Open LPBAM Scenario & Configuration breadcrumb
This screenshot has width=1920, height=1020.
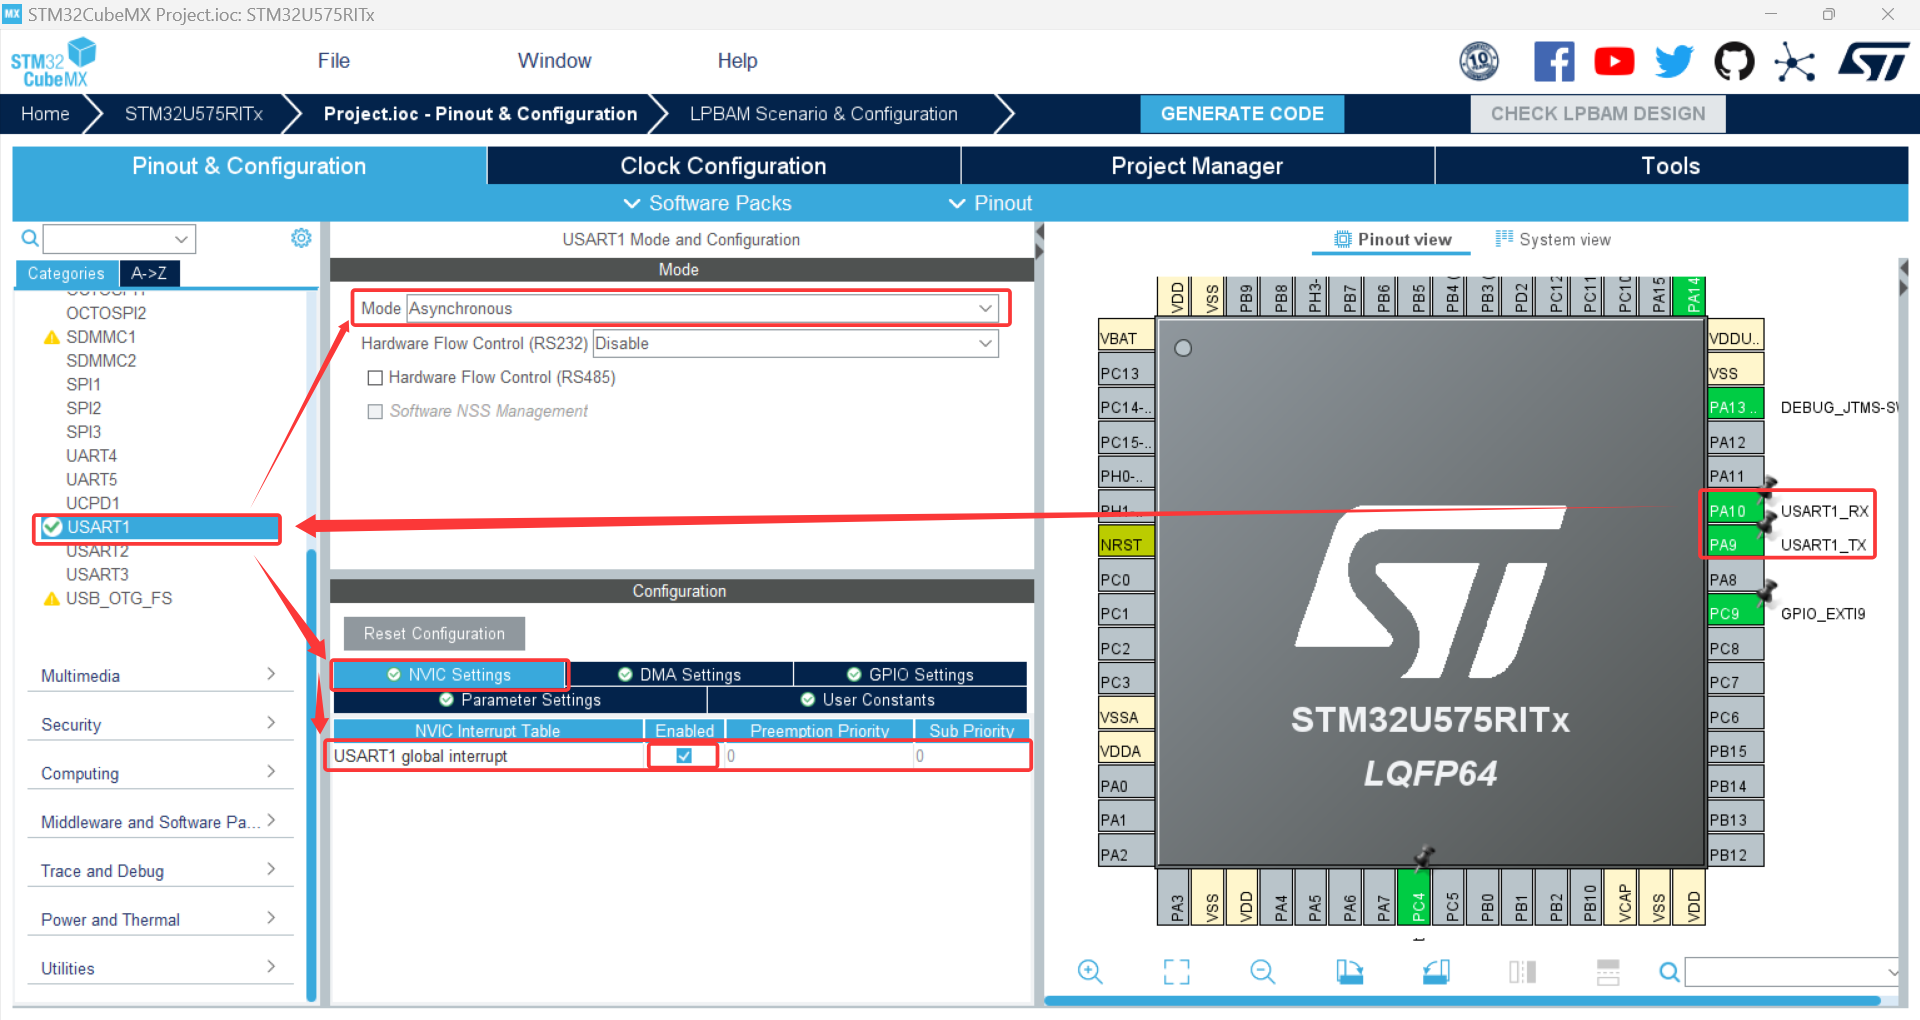pos(823,114)
